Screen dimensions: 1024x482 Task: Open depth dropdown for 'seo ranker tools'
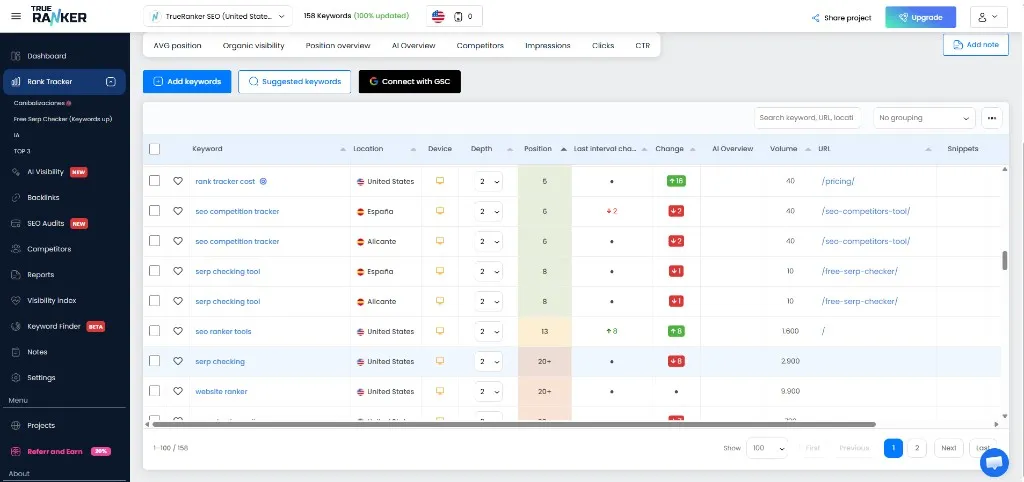coord(488,332)
